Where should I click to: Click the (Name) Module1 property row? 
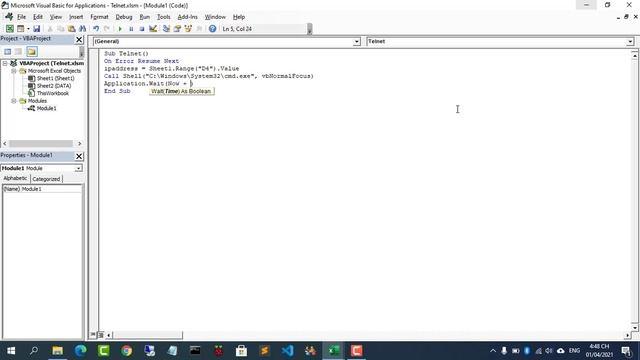click(x=42, y=189)
